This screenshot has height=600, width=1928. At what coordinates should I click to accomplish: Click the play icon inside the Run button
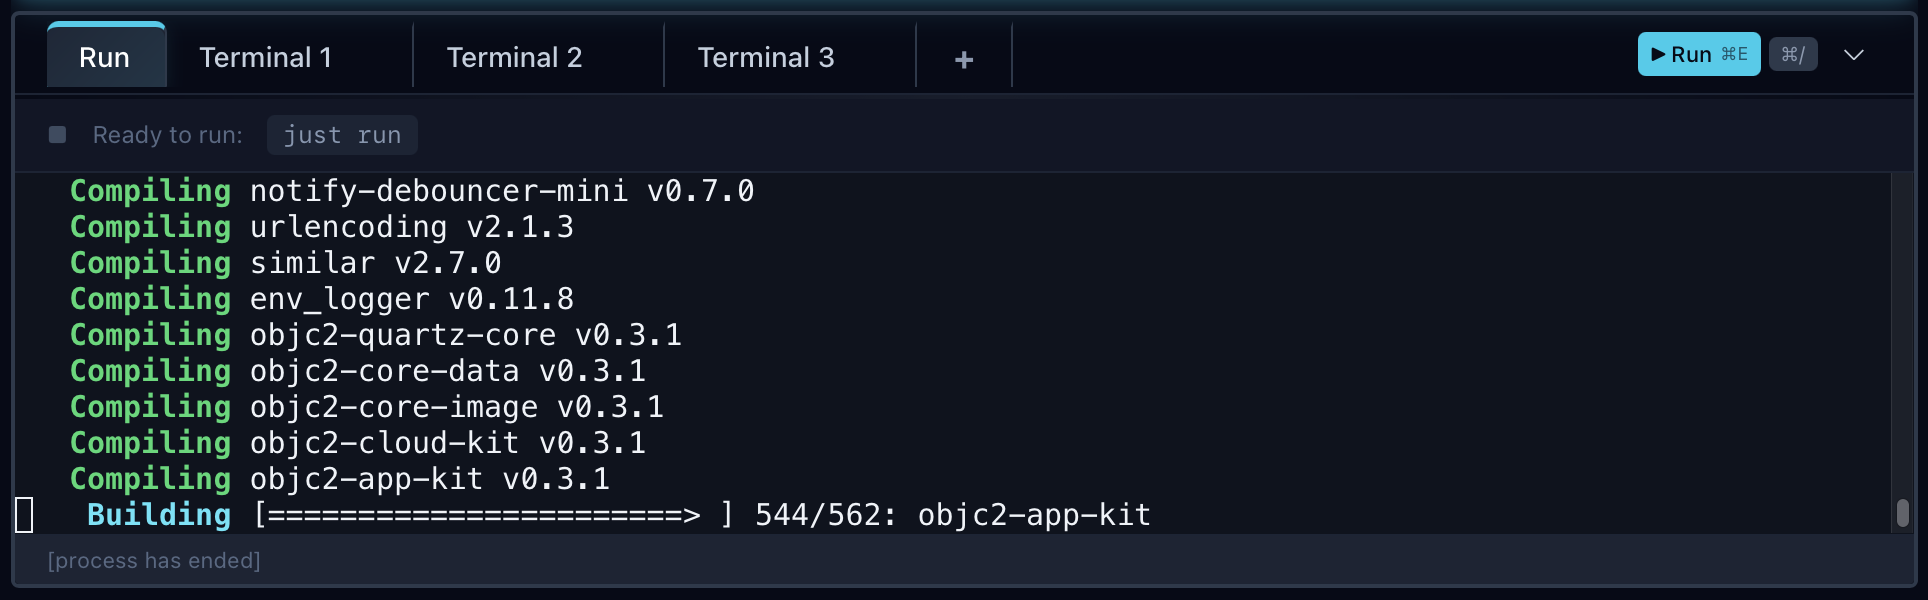[x=1659, y=54]
